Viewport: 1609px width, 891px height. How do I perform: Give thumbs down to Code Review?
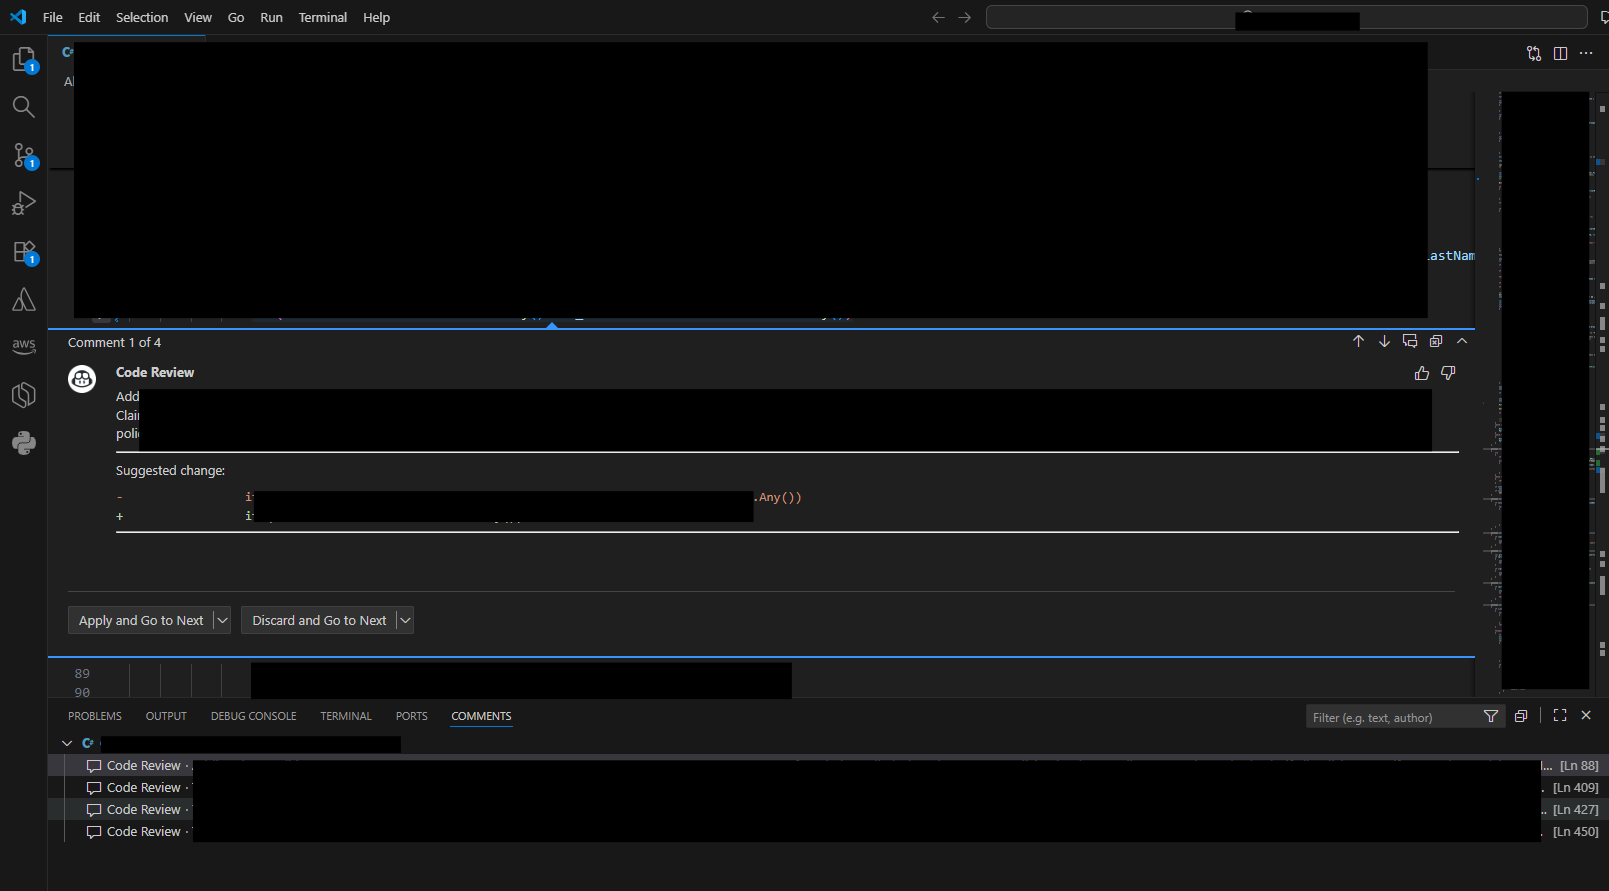click(x=1448, y=373)
